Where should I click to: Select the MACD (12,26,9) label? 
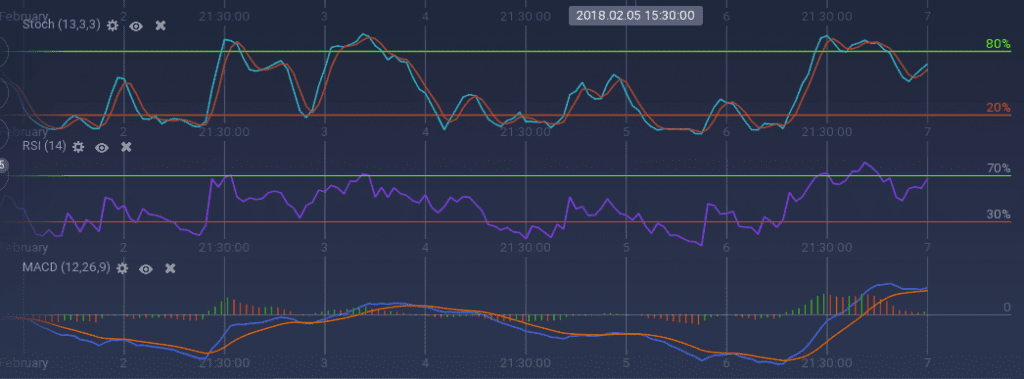click(67, 267)
